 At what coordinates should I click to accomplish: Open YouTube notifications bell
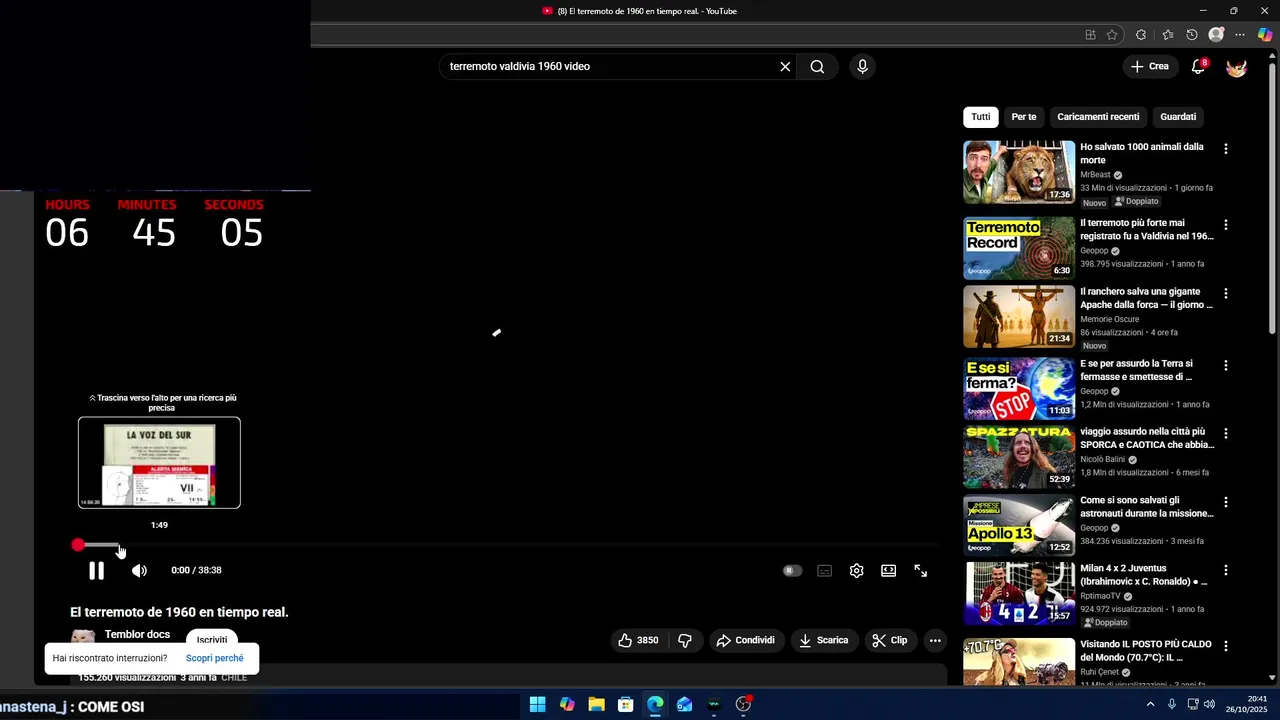[1198, 67]
